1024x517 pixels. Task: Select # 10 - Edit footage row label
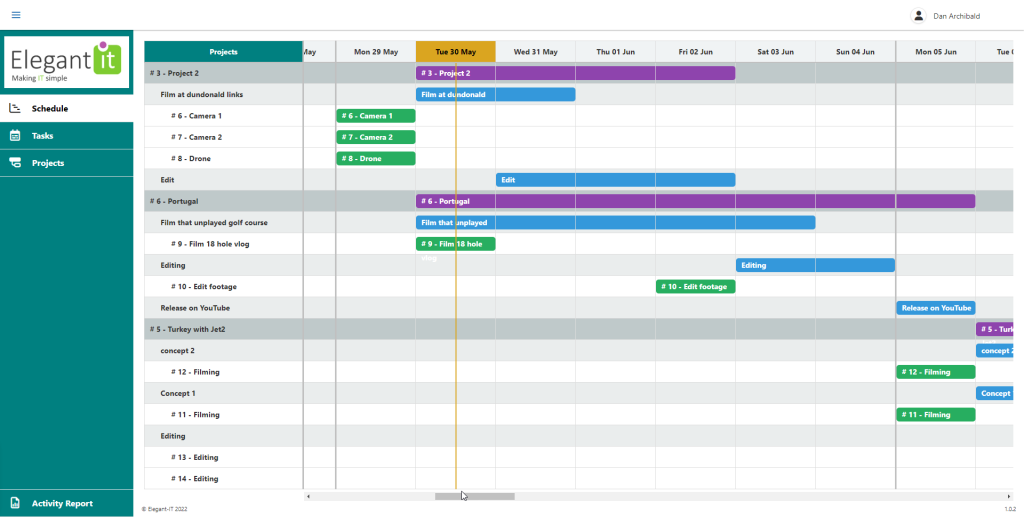[203, 287]
